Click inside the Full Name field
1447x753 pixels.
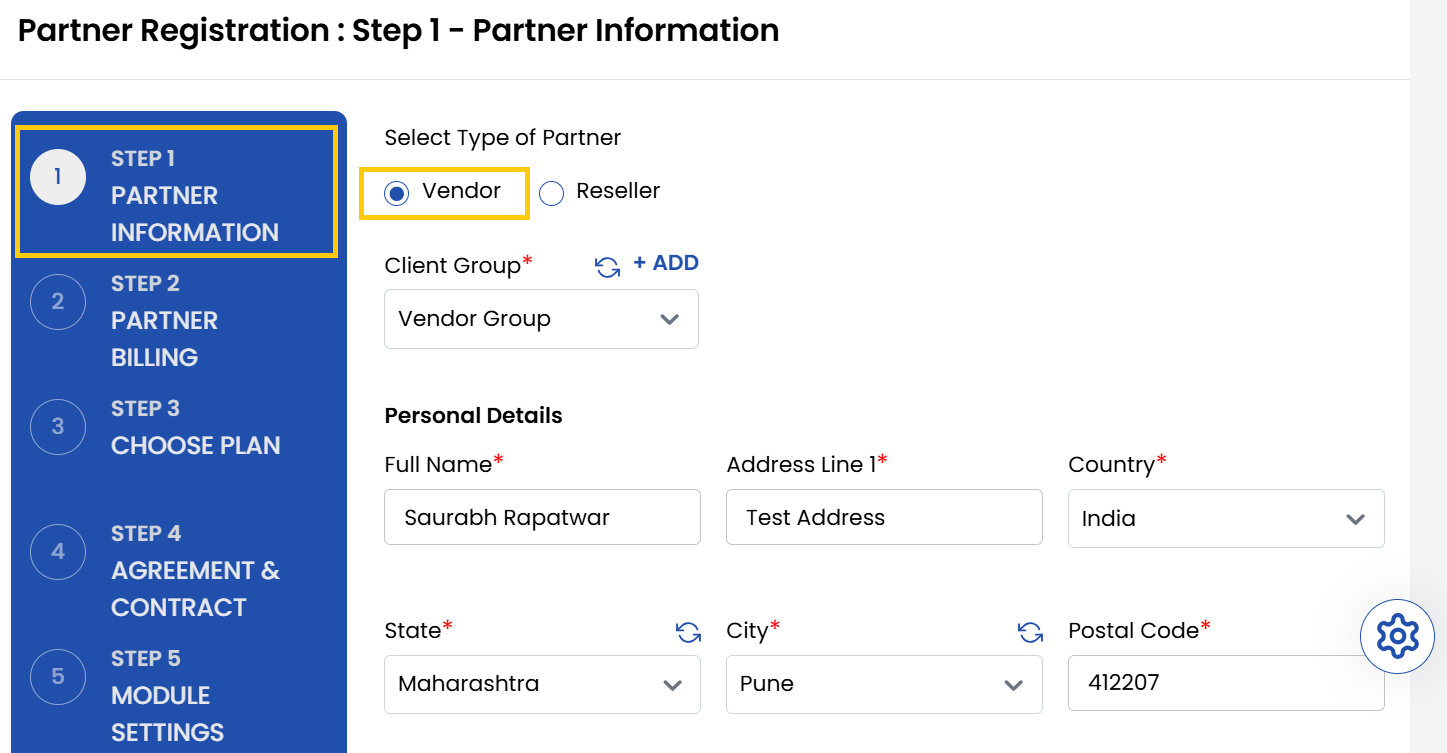coord(541,517)
